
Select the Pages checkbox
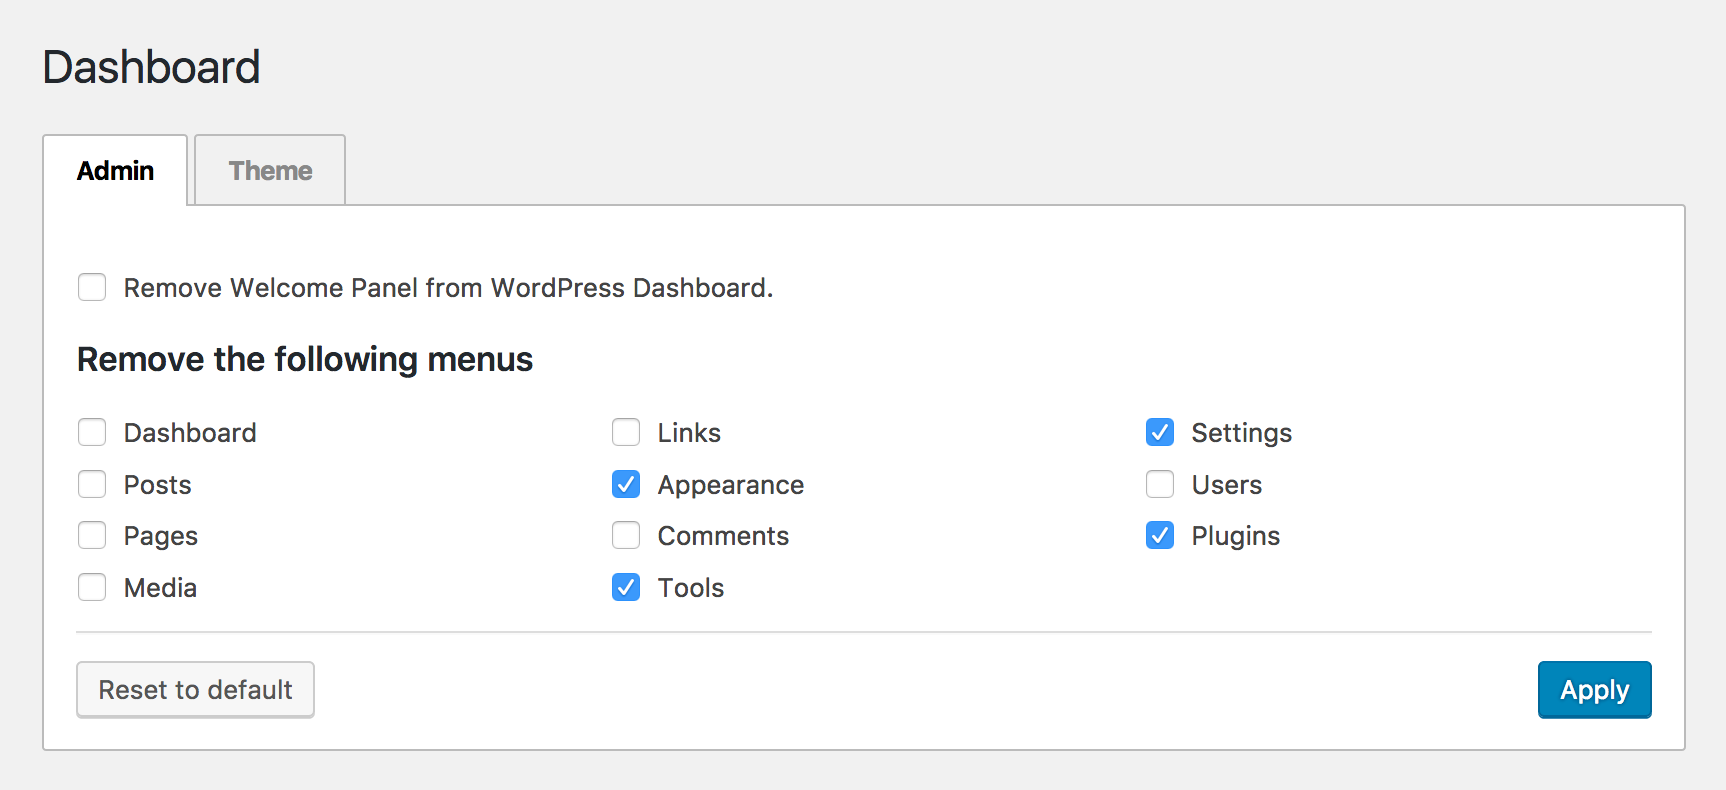(x=92, y=536)
